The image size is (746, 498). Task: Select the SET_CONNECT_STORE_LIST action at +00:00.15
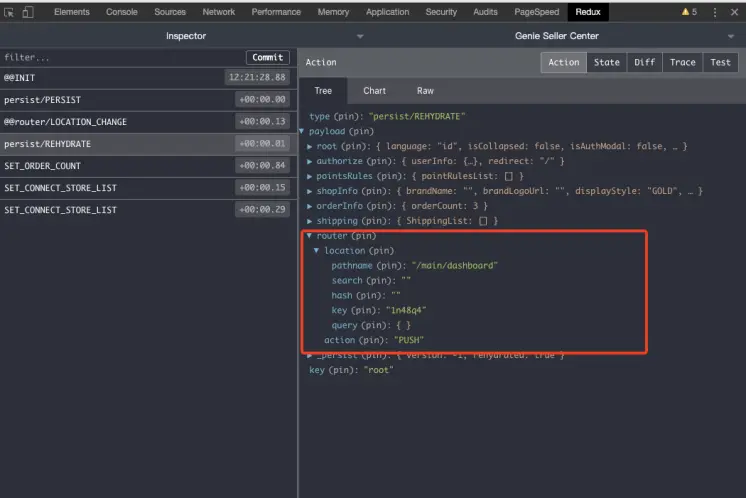tap(147, 188)
